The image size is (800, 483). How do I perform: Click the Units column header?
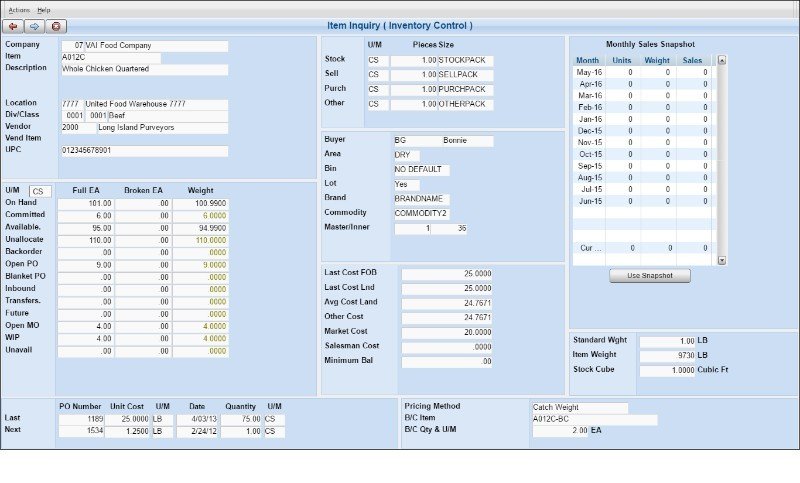[x=621, y=60]
